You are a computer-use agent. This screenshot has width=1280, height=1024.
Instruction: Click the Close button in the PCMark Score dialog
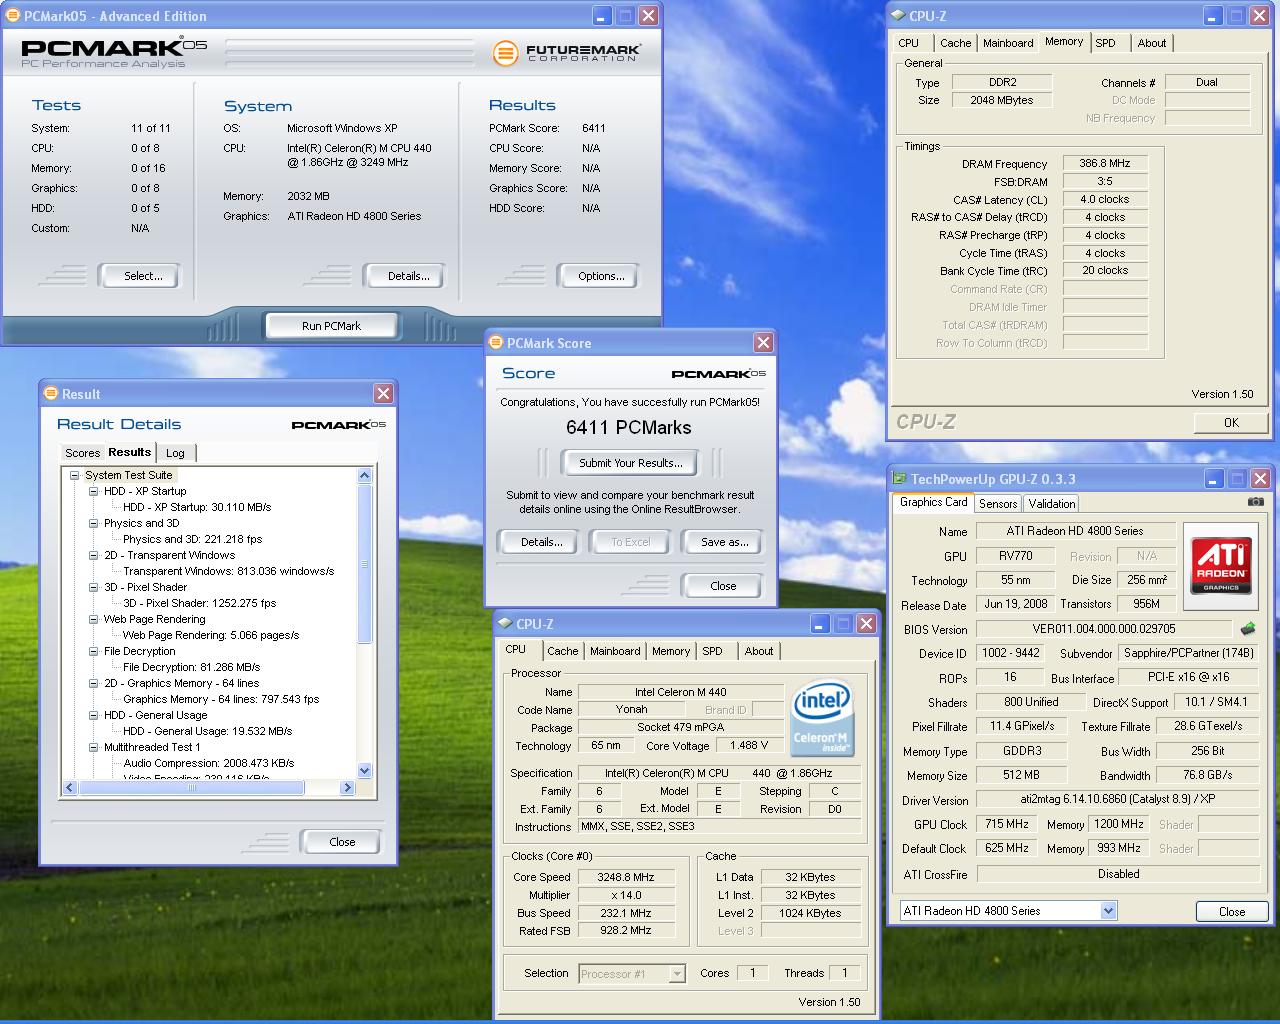click(722, 586)
